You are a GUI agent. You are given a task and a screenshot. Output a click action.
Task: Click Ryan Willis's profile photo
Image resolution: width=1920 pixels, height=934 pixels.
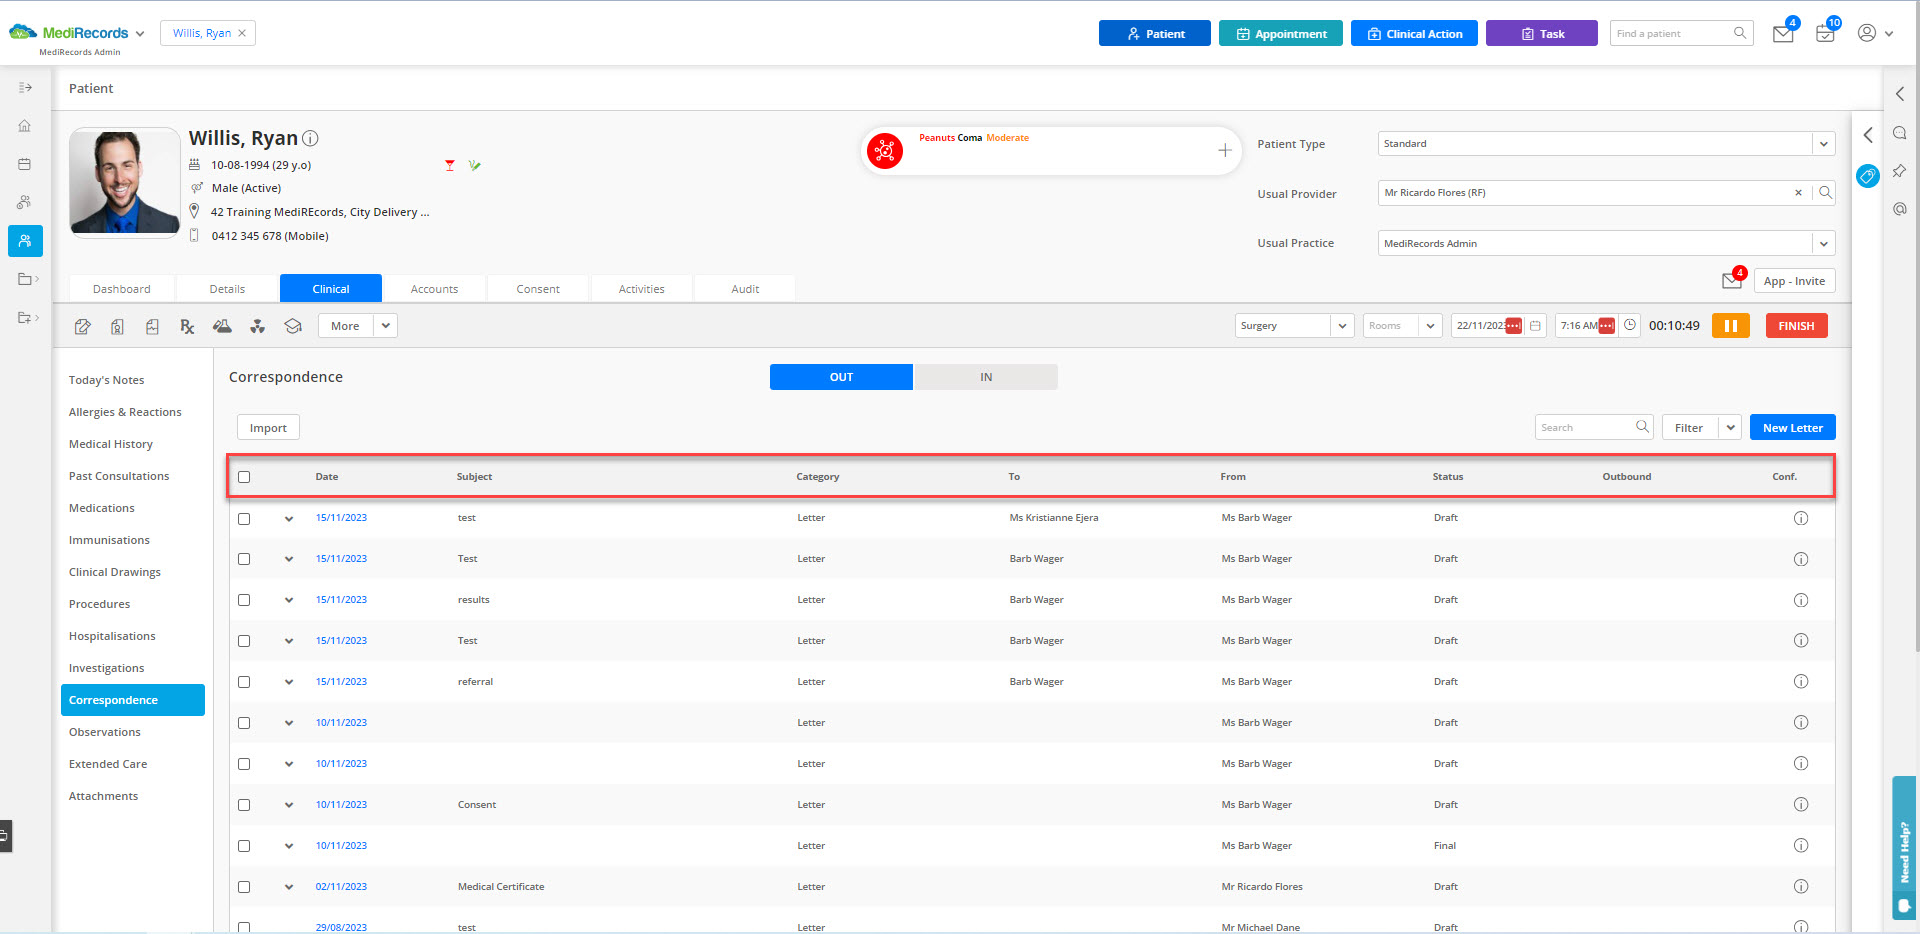(x=125, y=183)
